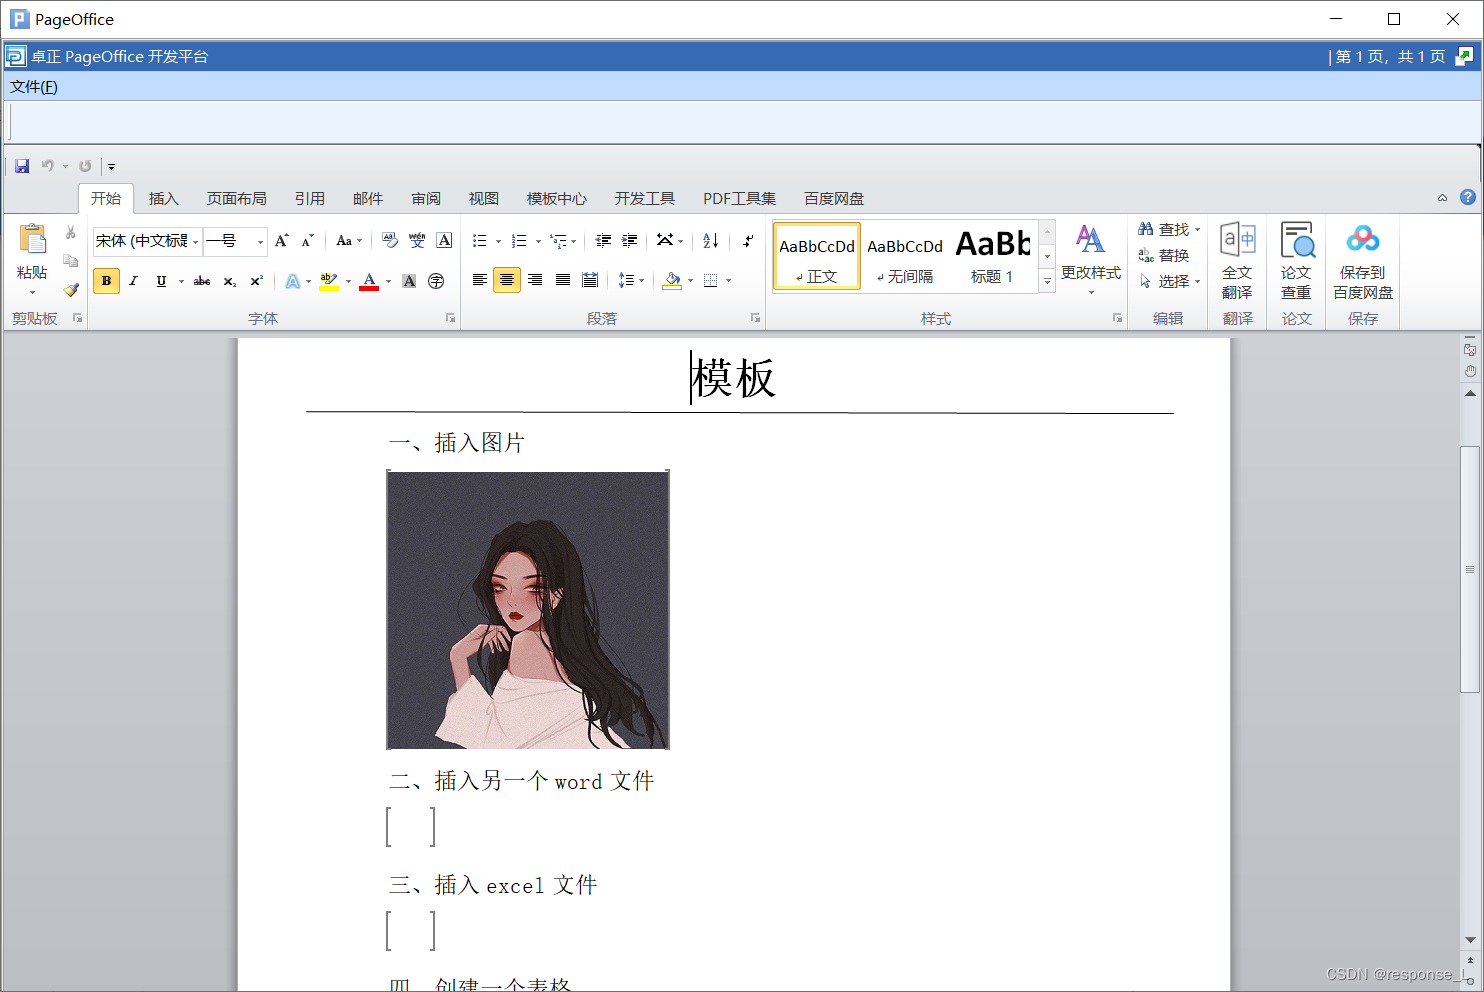Image resolution: width=1484 pixels, height=992 pixels.
Task: Toggle Justify alignment
Action: point(563,280)
